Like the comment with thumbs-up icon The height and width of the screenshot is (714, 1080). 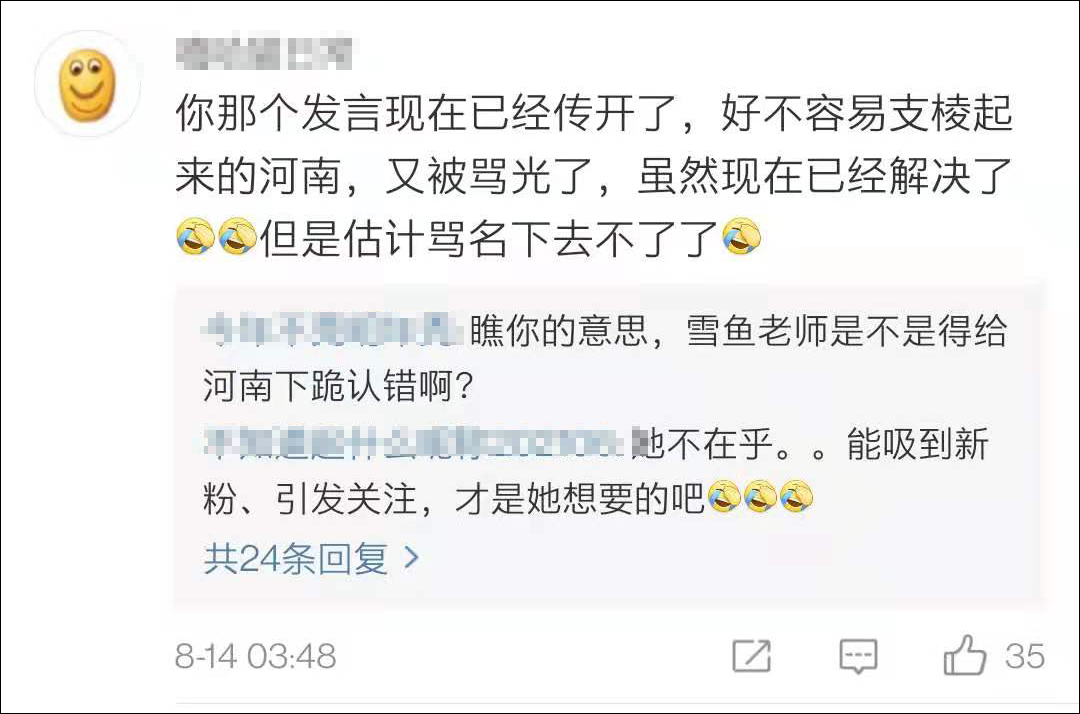pos(965,655)
